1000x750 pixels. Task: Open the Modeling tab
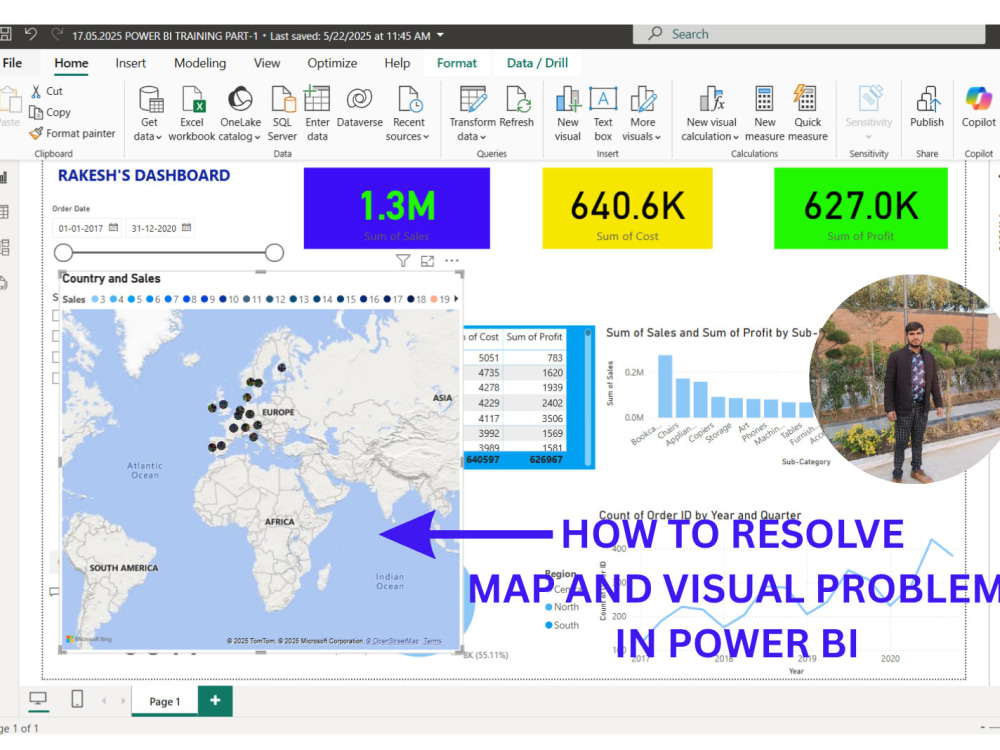pos(200,63)
